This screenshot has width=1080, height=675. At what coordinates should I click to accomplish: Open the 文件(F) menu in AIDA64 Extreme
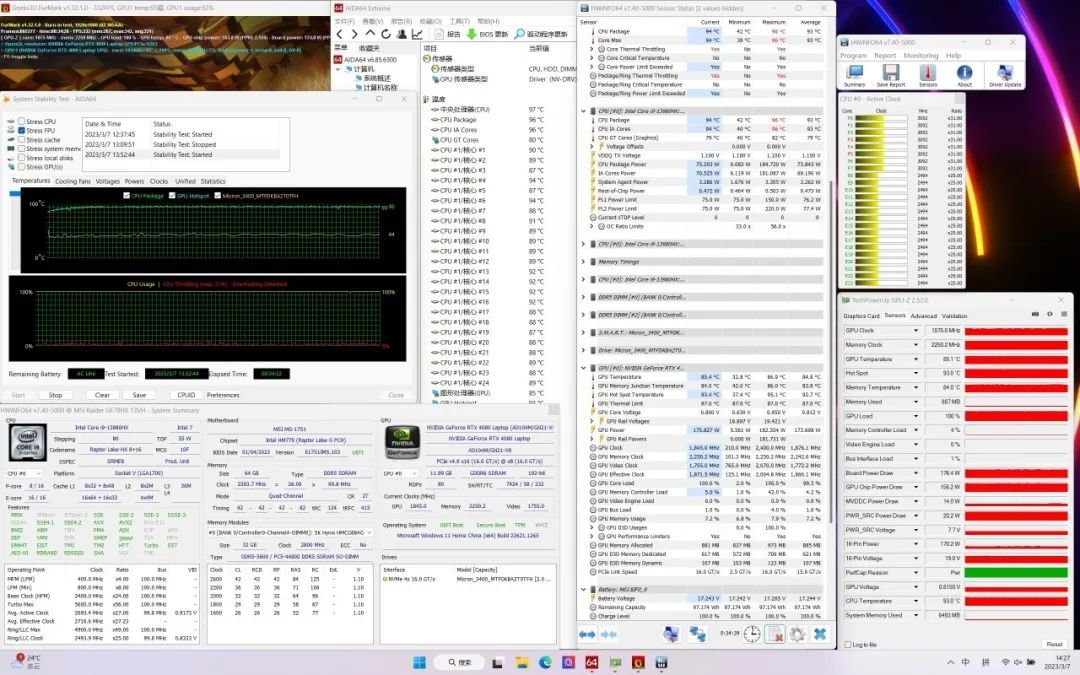pos(344,21)
